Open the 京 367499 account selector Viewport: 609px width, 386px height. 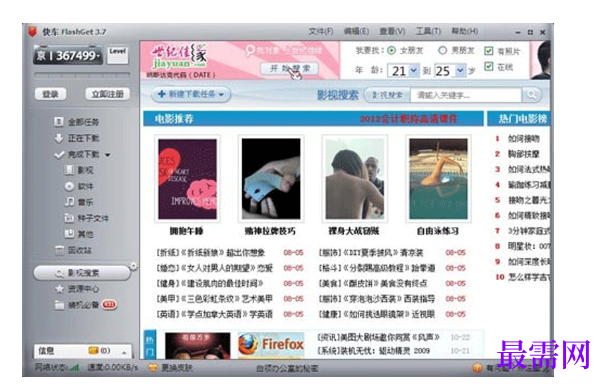(x=68, y=56)
